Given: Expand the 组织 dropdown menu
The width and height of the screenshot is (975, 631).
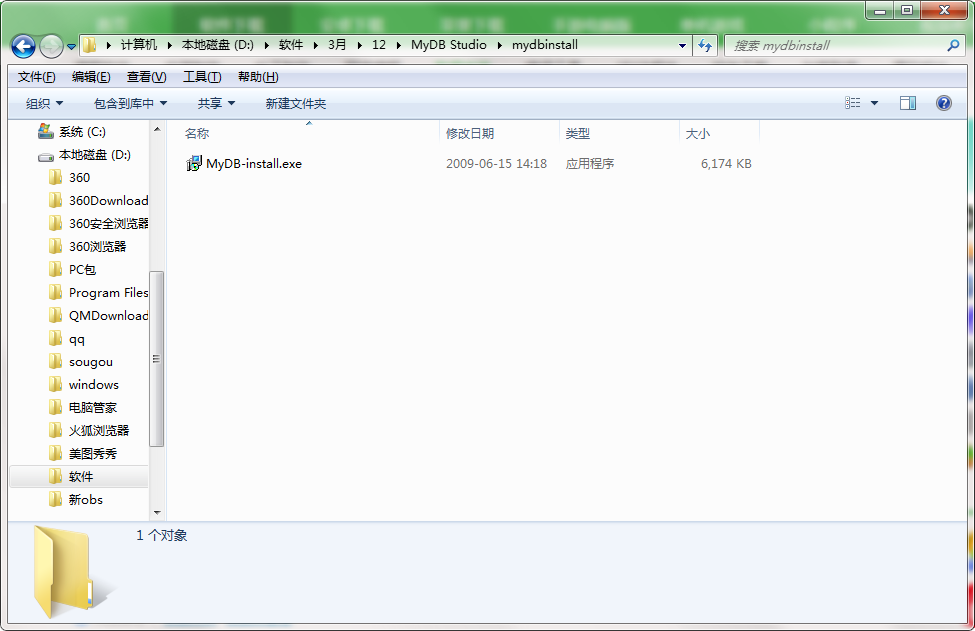Looking at the screenshot, I should (45, 102).
